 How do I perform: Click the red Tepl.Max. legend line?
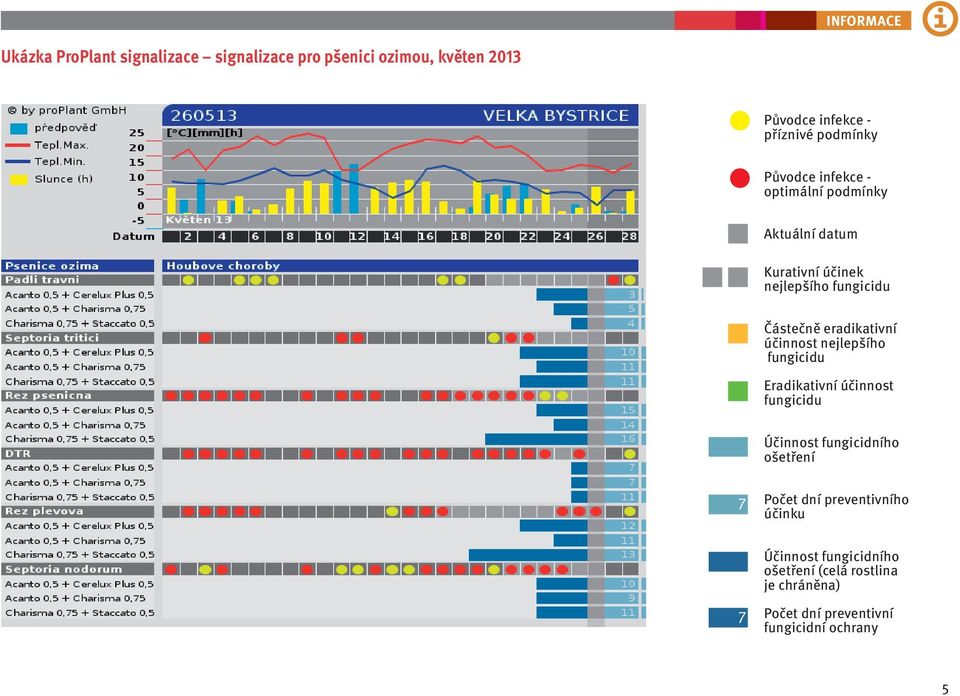click(17, 145)
